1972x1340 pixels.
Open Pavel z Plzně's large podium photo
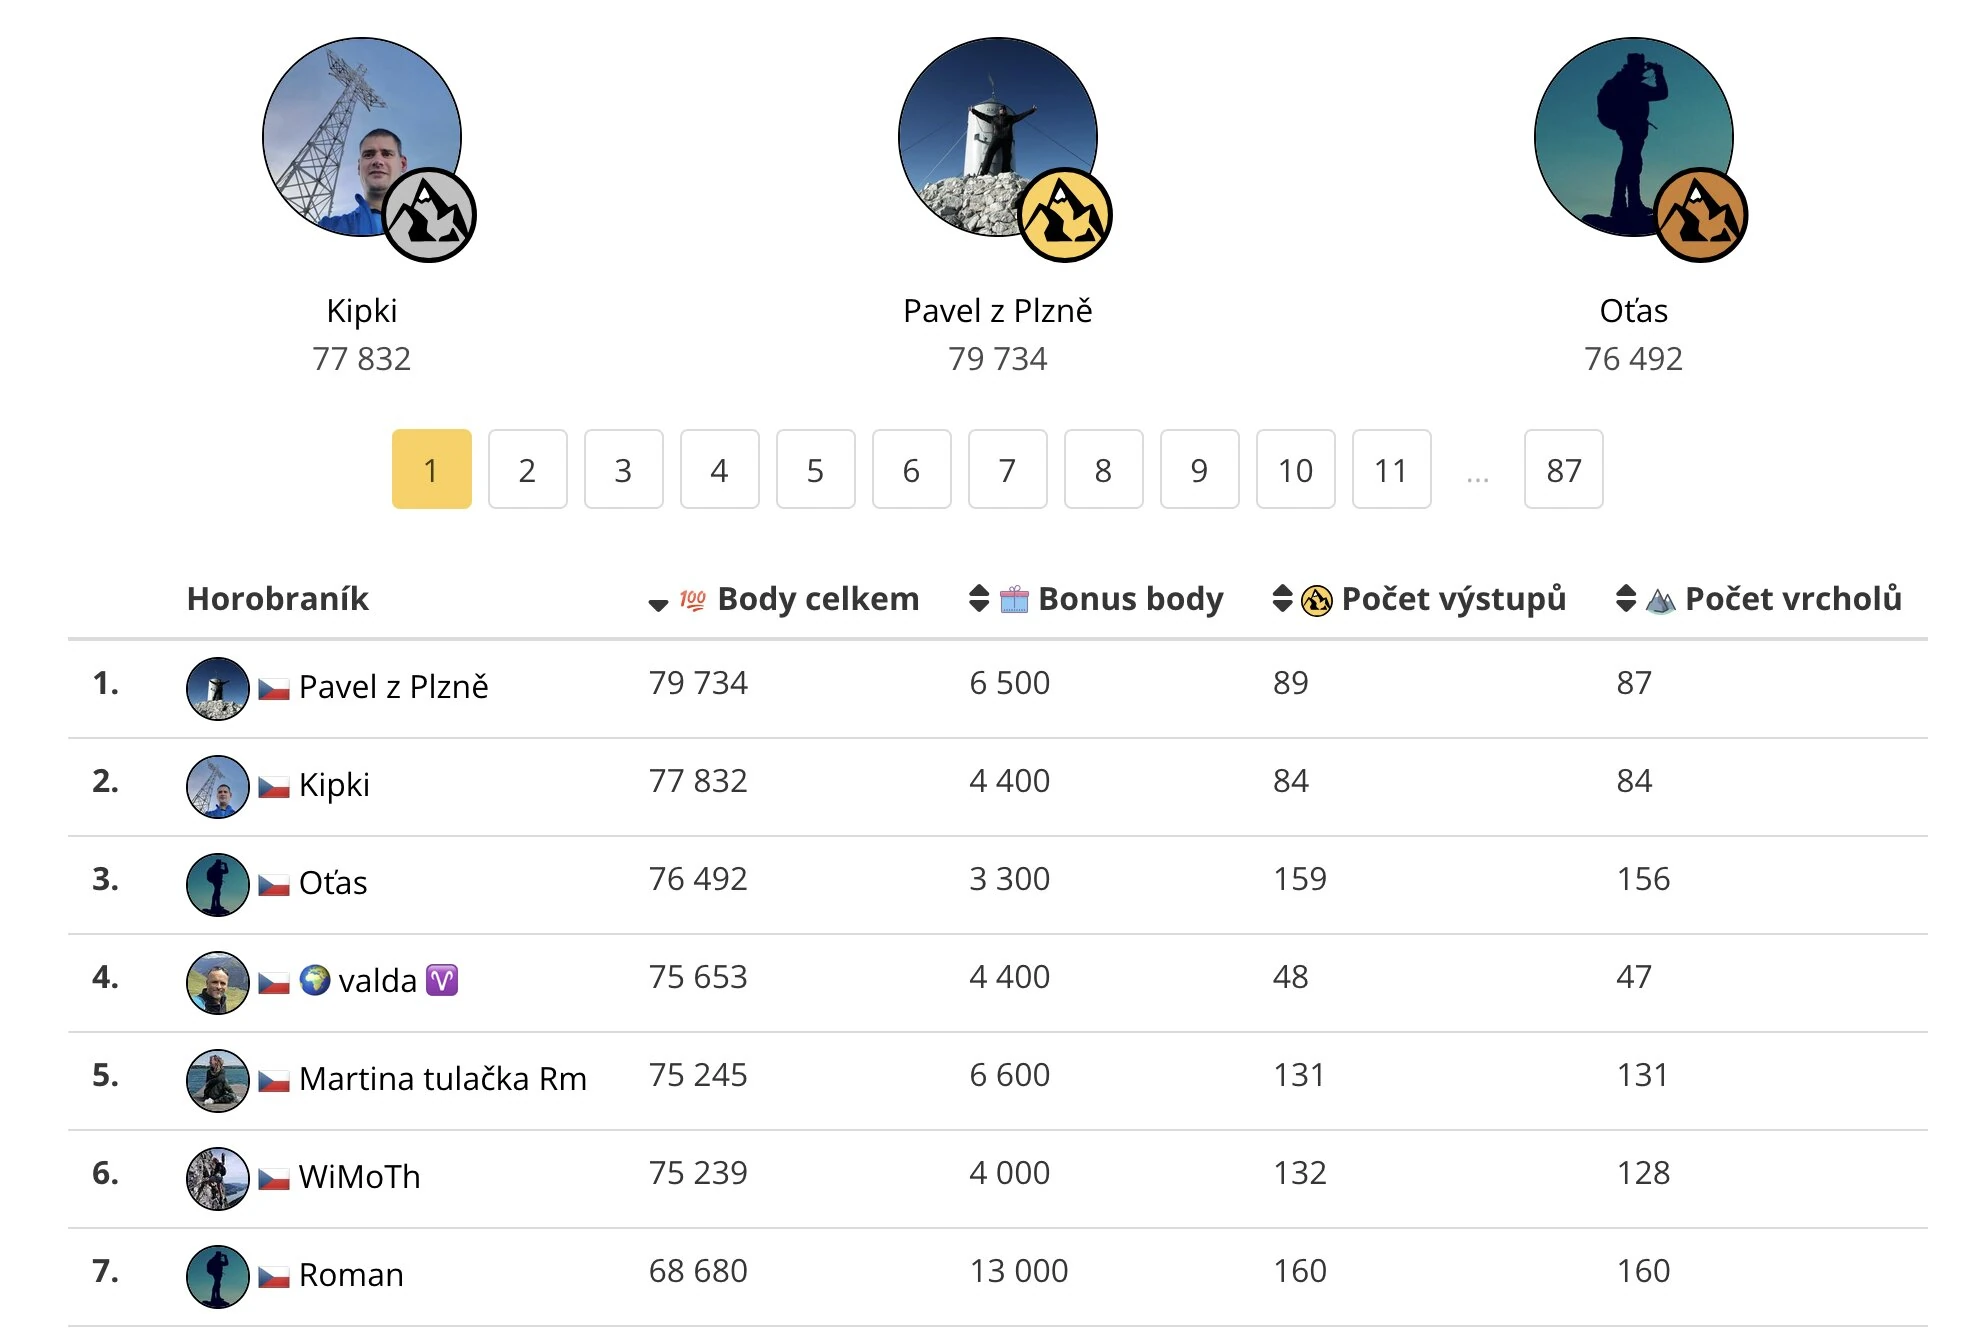(997, 137)
